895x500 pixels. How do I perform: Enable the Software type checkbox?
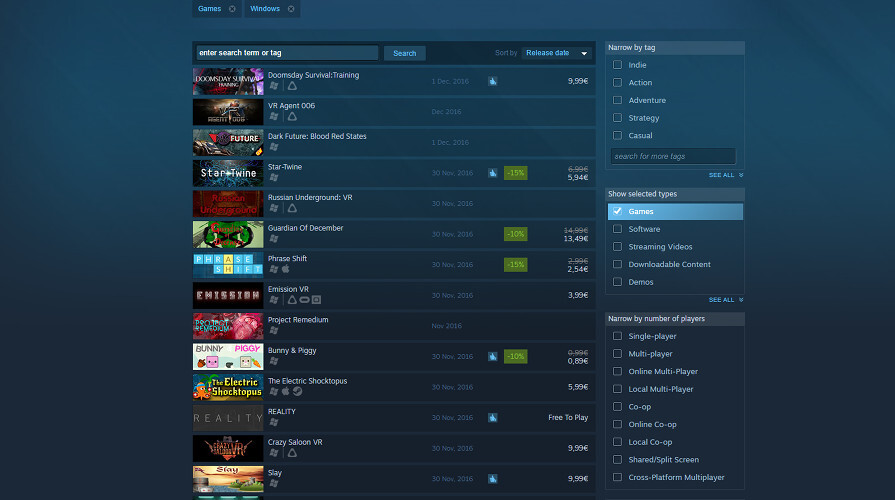pyautogui.click(x=618, y=229)
